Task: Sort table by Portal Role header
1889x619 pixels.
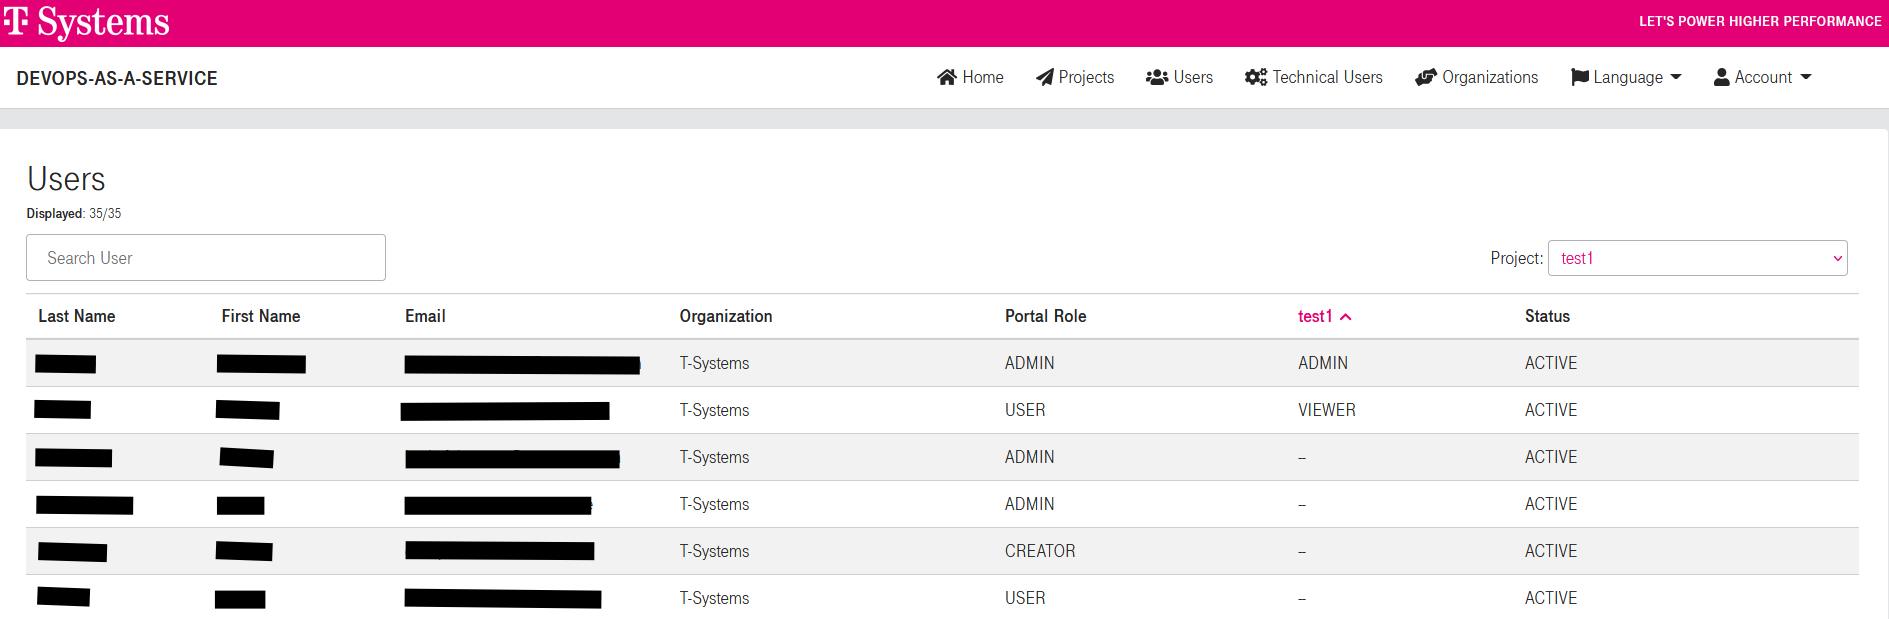Action: click(x=1045, y=316)
